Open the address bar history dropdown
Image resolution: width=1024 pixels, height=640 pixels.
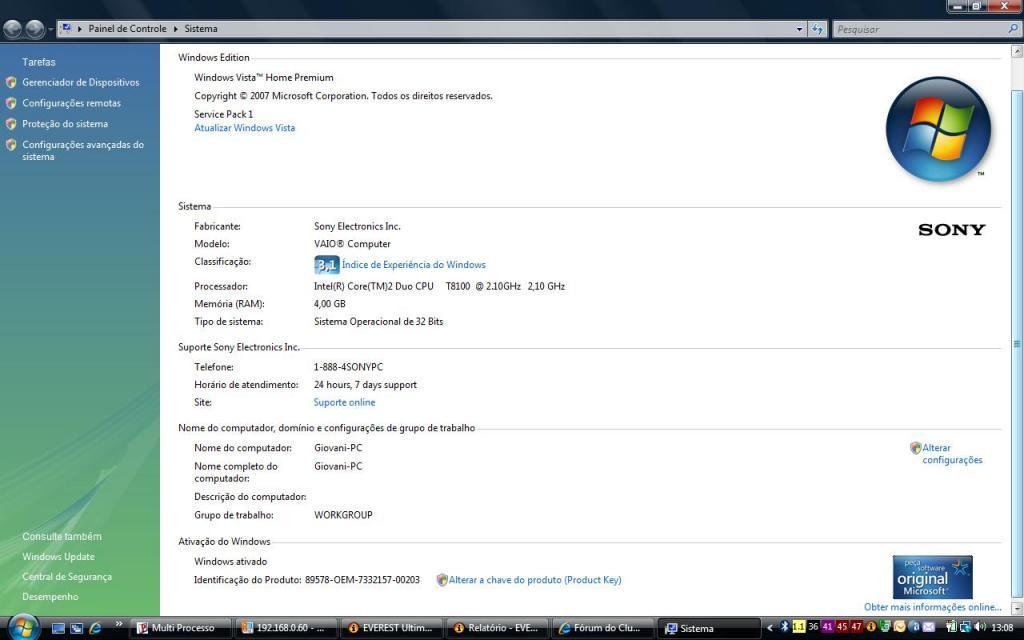[799, 29]
